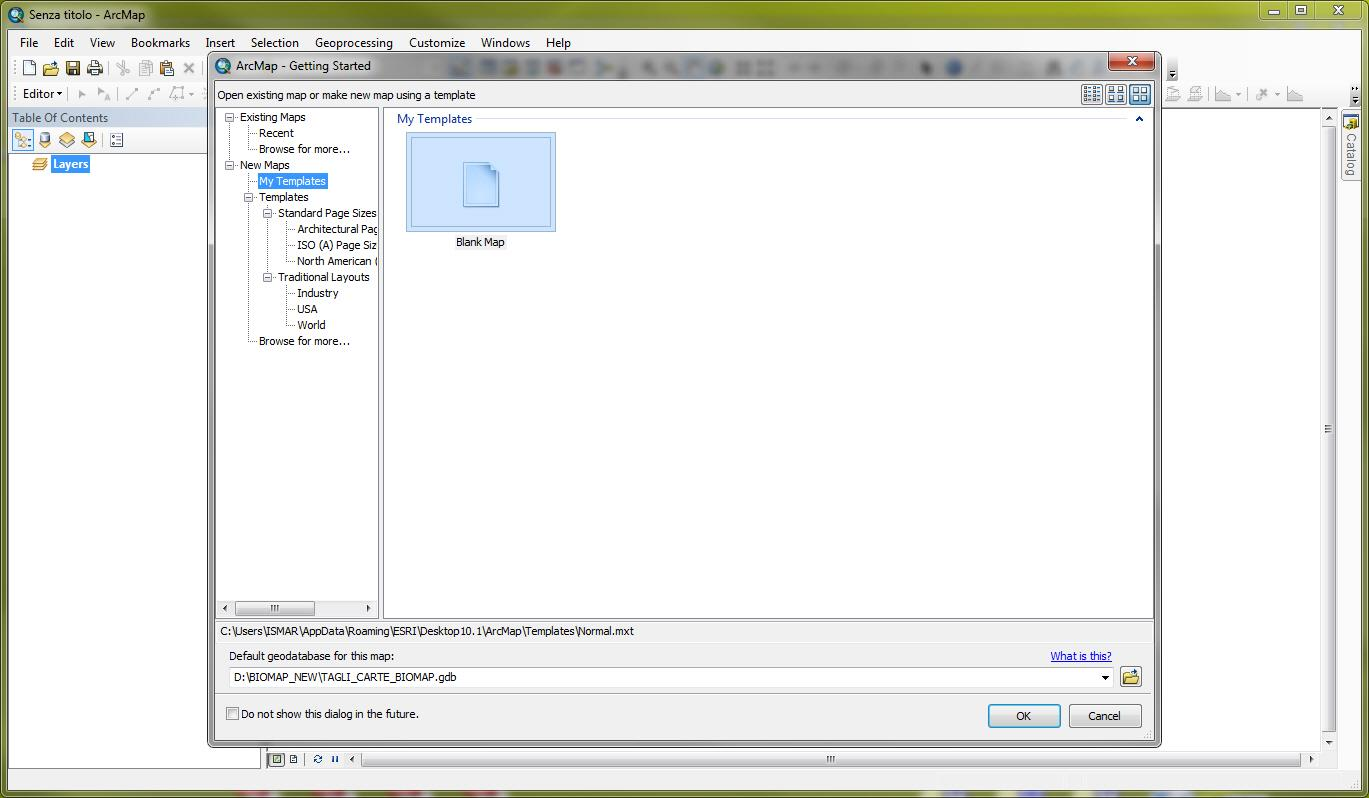1369x798 pixels.
Task: Select North American page sizes item
Action: 337,261
